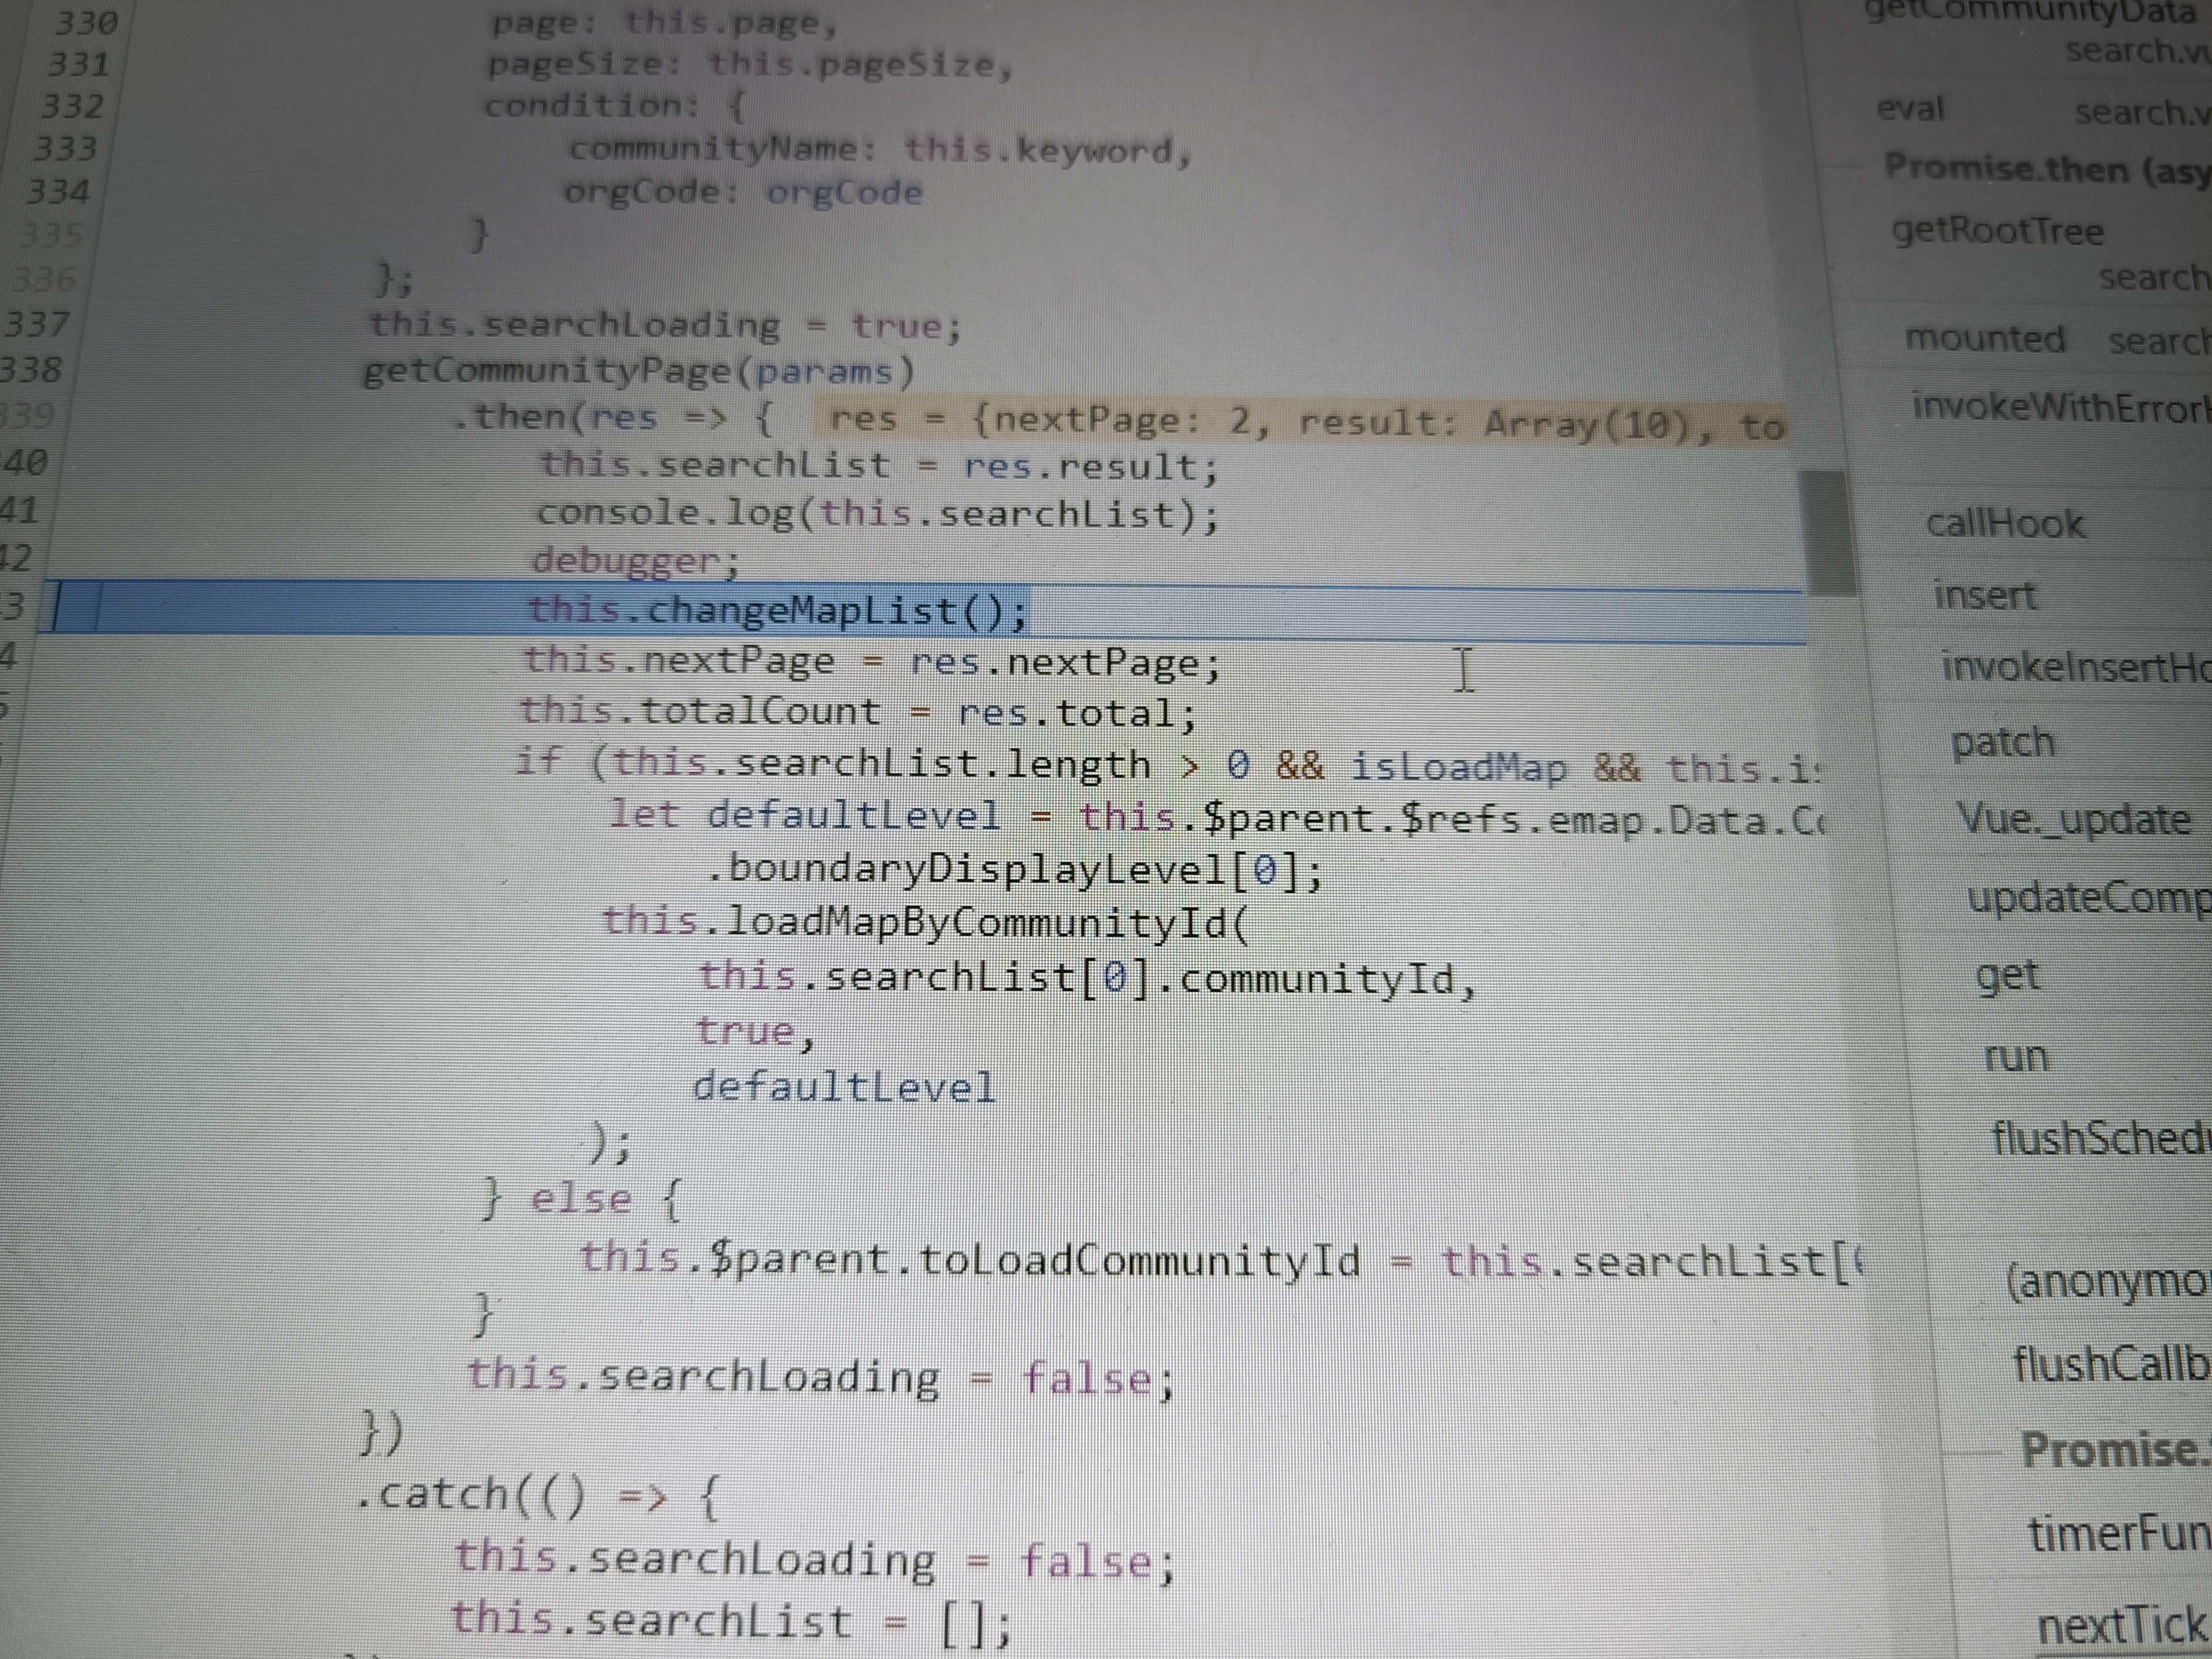The height and width of the screenshot is (1659, 2212).
Task: Select the eval call stack frame
Action: (x=1909, y=108)
